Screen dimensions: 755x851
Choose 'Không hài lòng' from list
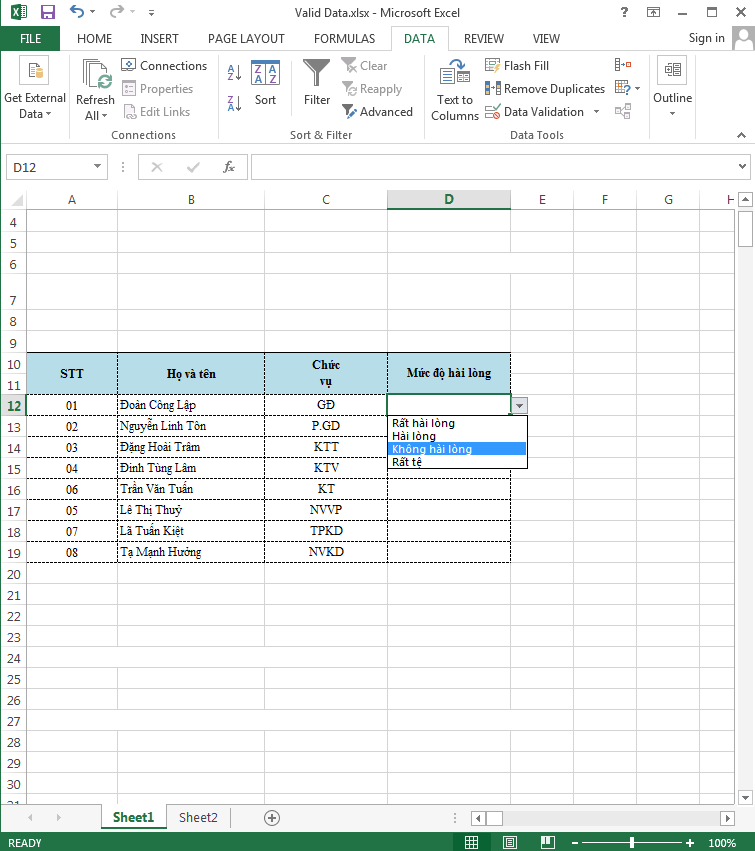(x=456, y=449)
